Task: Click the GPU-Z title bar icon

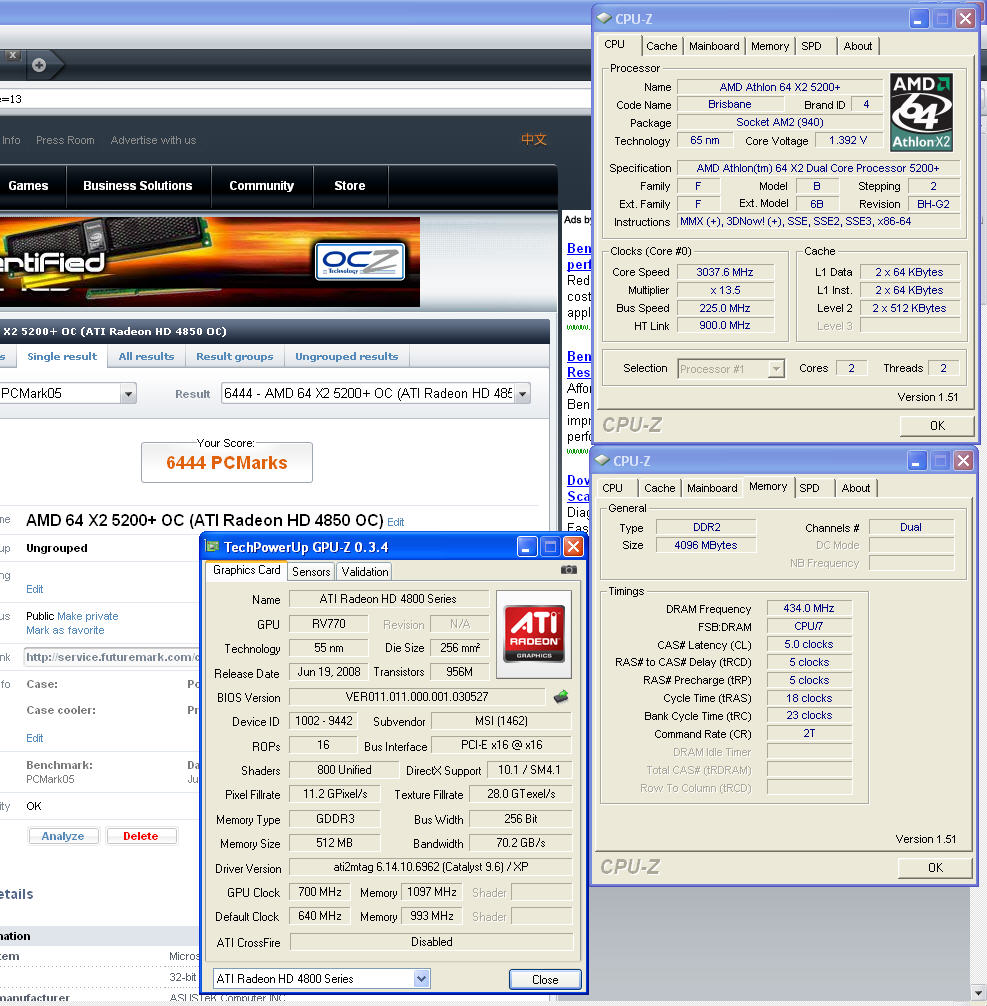Action: tap(212, 547)
